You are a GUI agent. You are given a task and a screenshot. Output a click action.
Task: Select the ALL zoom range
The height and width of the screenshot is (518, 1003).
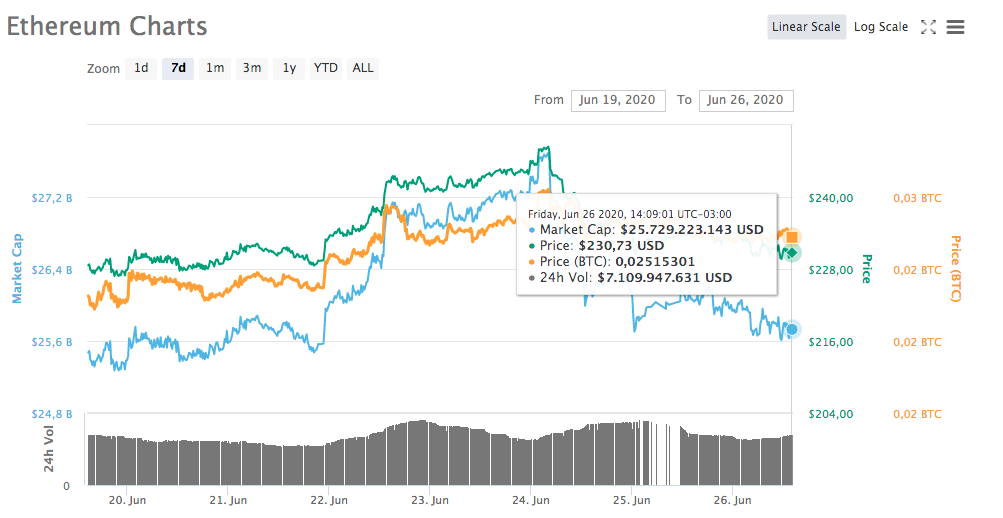(x=363, y=68)
